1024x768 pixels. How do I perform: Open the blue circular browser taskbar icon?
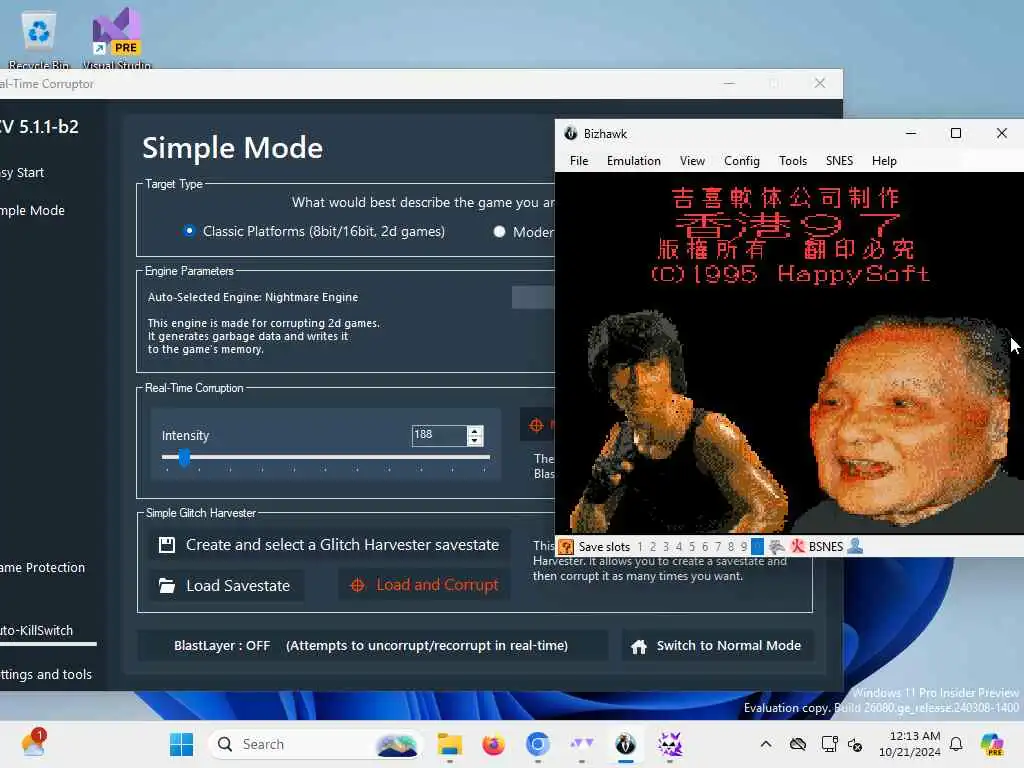(537, 744)
